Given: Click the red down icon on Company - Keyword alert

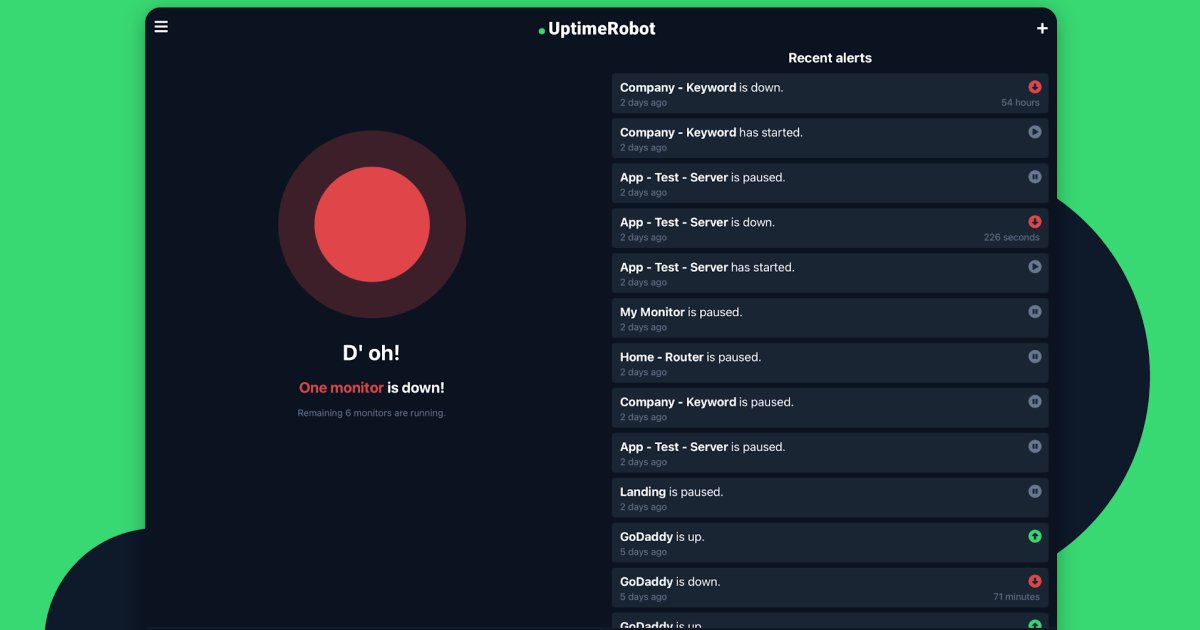Looking at the screenshot, I should click(x=1035, y=86).
